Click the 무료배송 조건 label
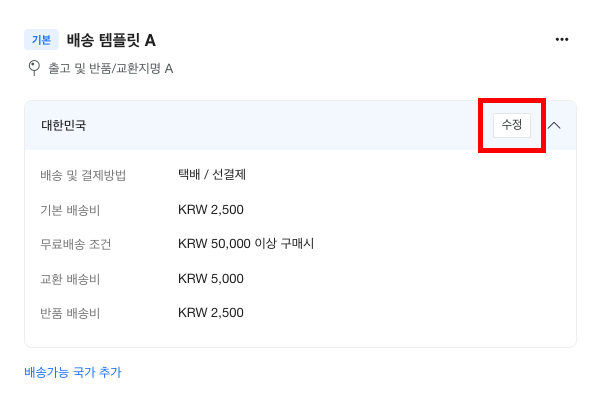600x410 pixels. 76,244
